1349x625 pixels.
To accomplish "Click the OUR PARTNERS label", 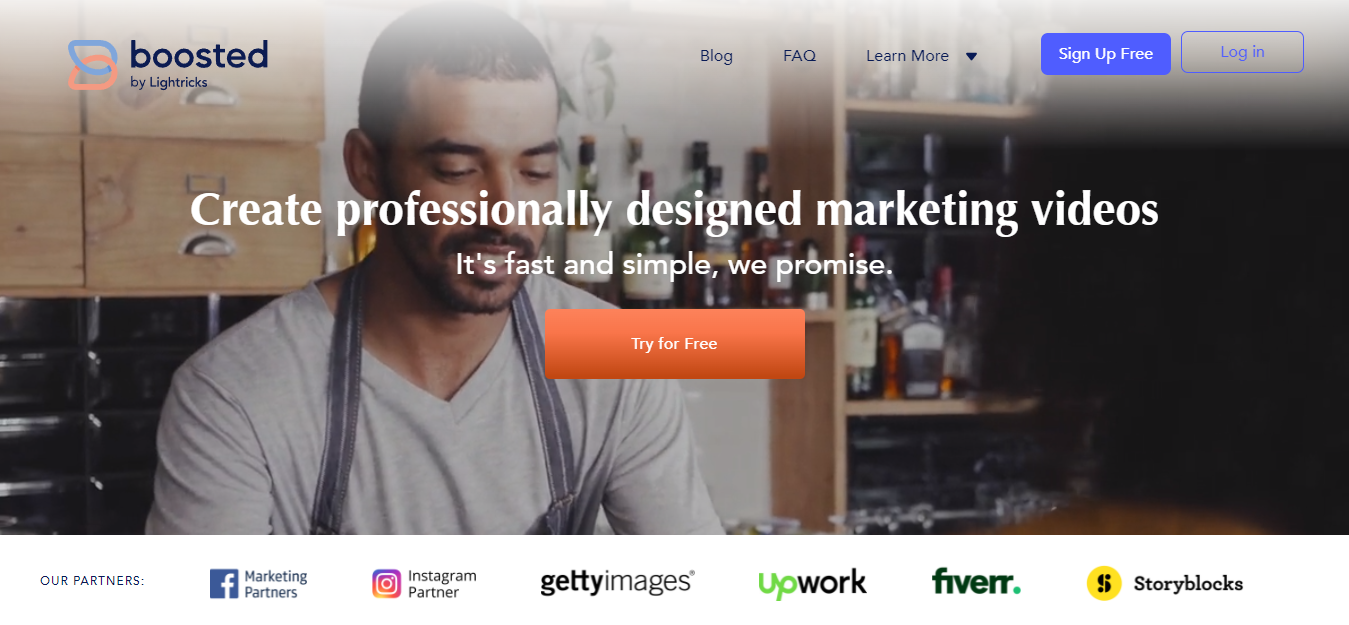I will 92,581.
